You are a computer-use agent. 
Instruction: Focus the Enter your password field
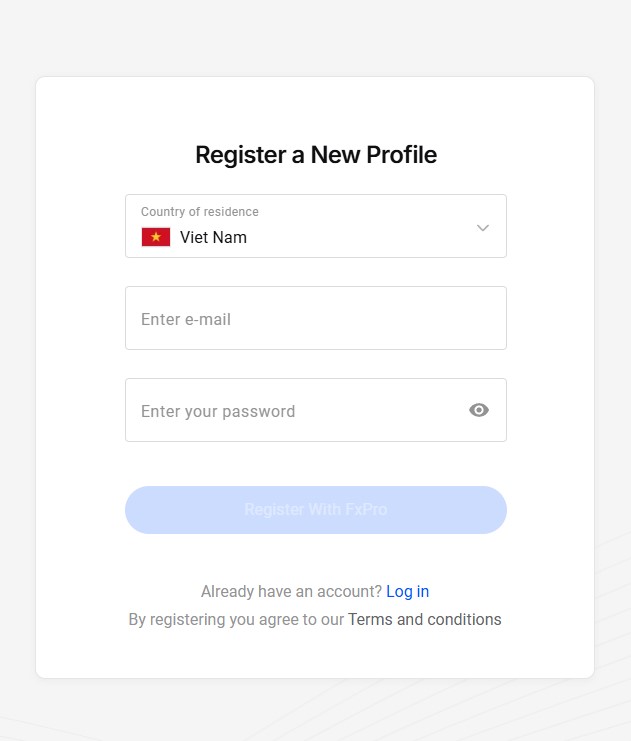pos(295,410)
